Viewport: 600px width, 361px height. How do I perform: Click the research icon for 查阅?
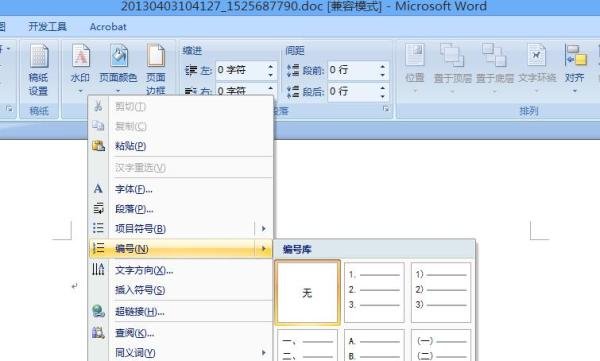pos(98,332)
